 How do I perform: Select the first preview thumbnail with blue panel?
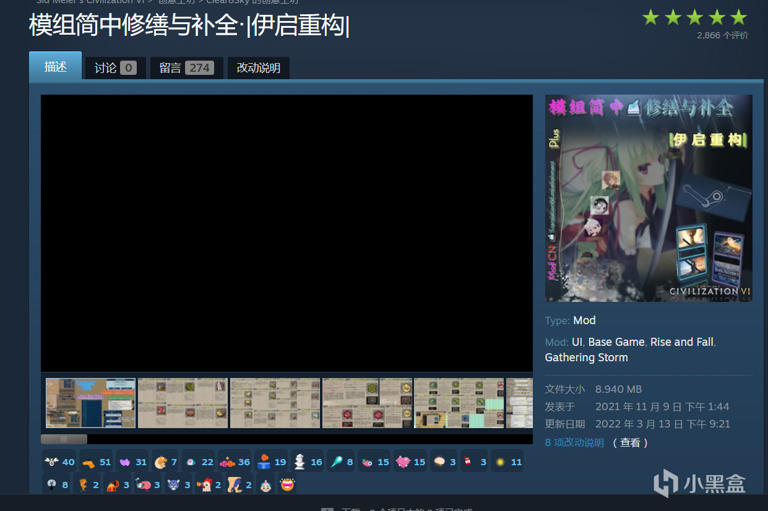(x=91, y=403)
